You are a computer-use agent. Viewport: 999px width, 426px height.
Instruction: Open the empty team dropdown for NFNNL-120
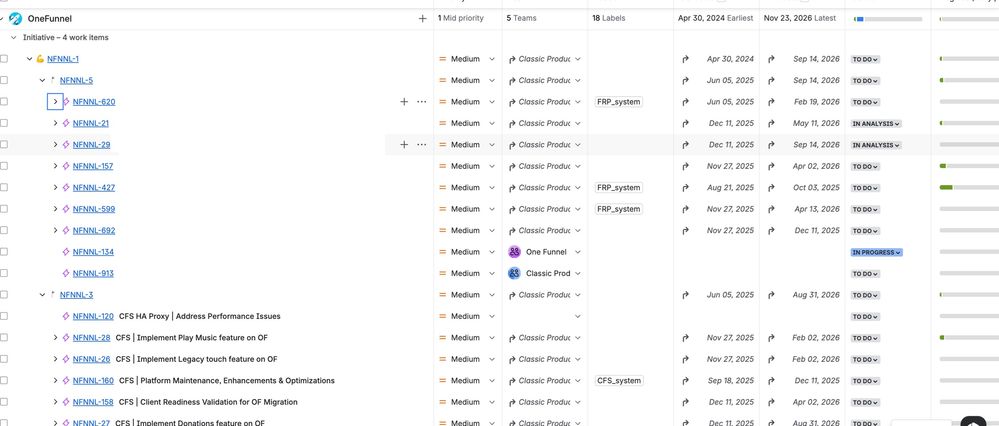(x=578, y=316)
